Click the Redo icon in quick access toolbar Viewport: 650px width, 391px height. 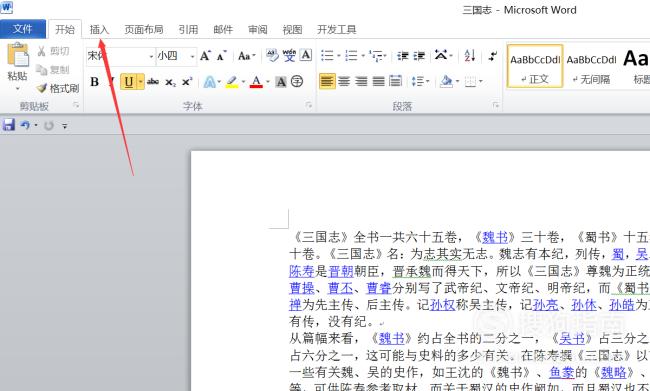(x=49, y=125)
